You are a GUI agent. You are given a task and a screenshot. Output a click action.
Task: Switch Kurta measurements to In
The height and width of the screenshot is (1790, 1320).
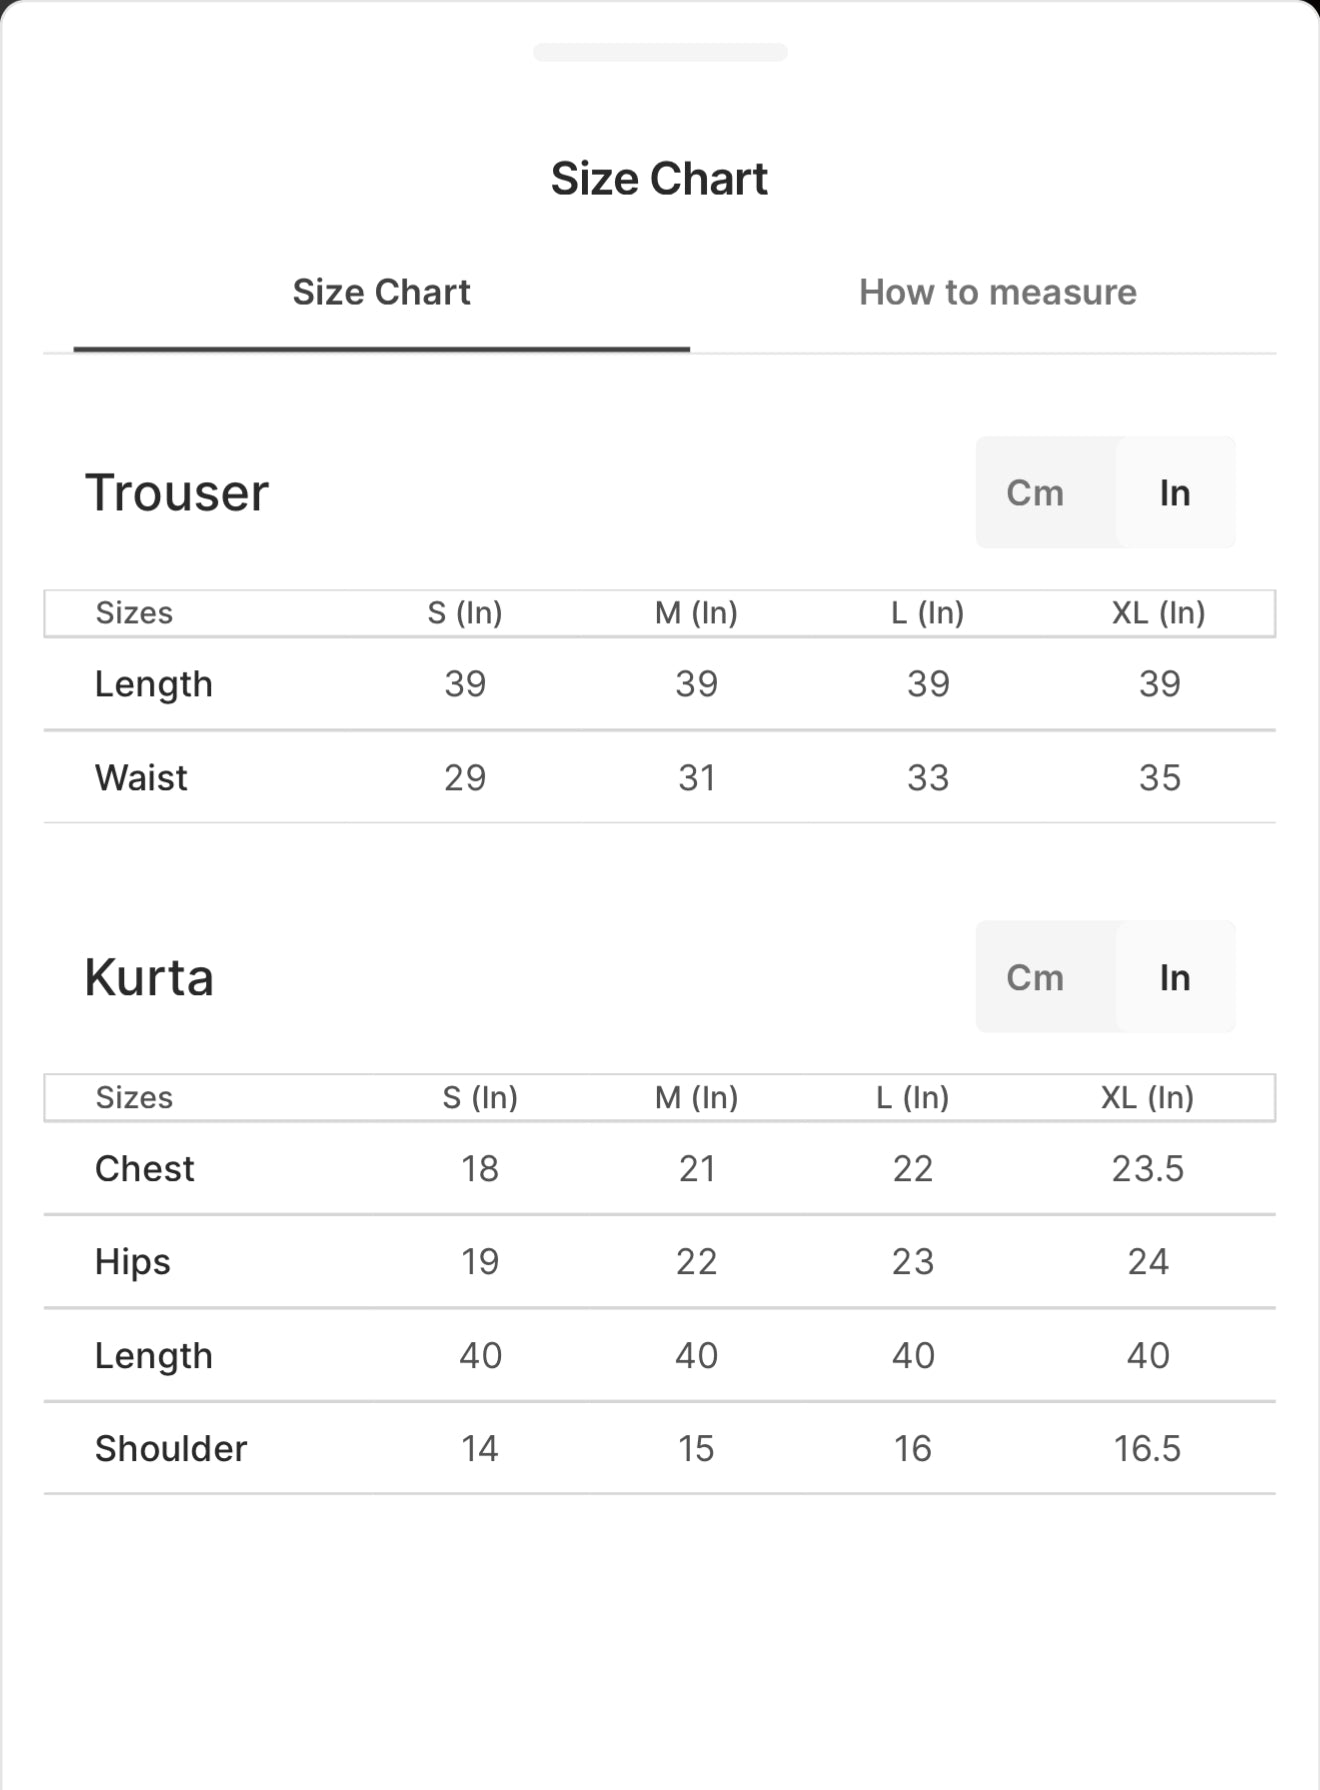pyautogui.click(x=1175, y=977)
